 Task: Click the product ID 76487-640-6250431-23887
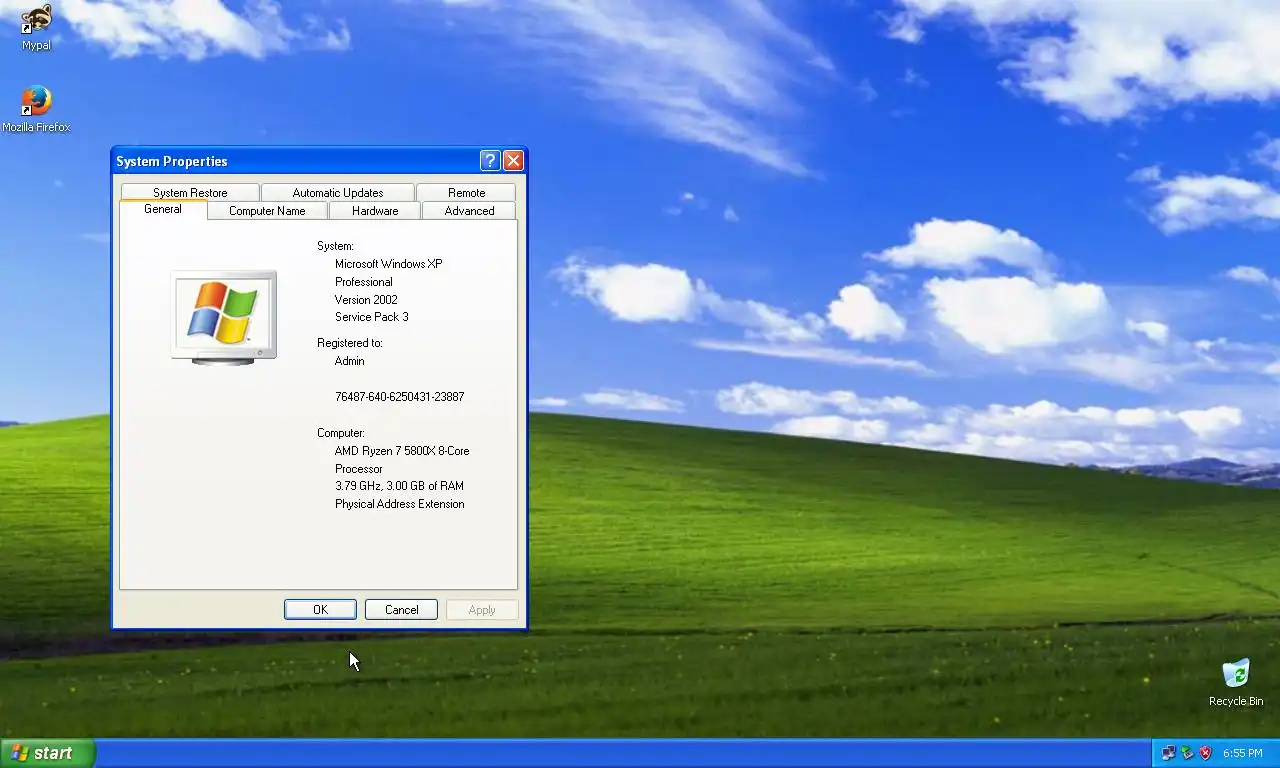[x=400, y=397]
